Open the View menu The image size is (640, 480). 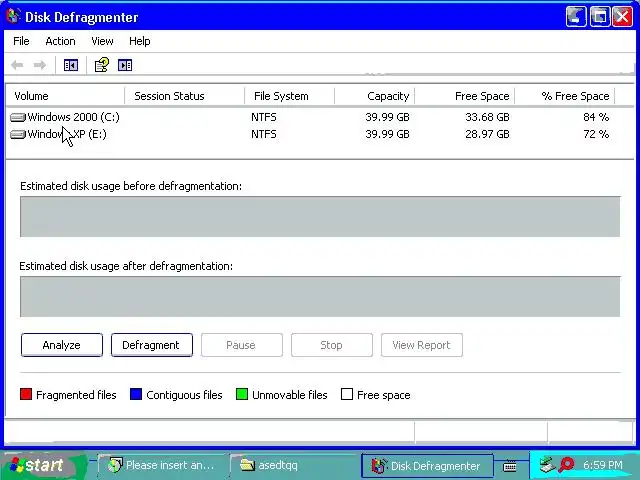[x=102, y=41]
